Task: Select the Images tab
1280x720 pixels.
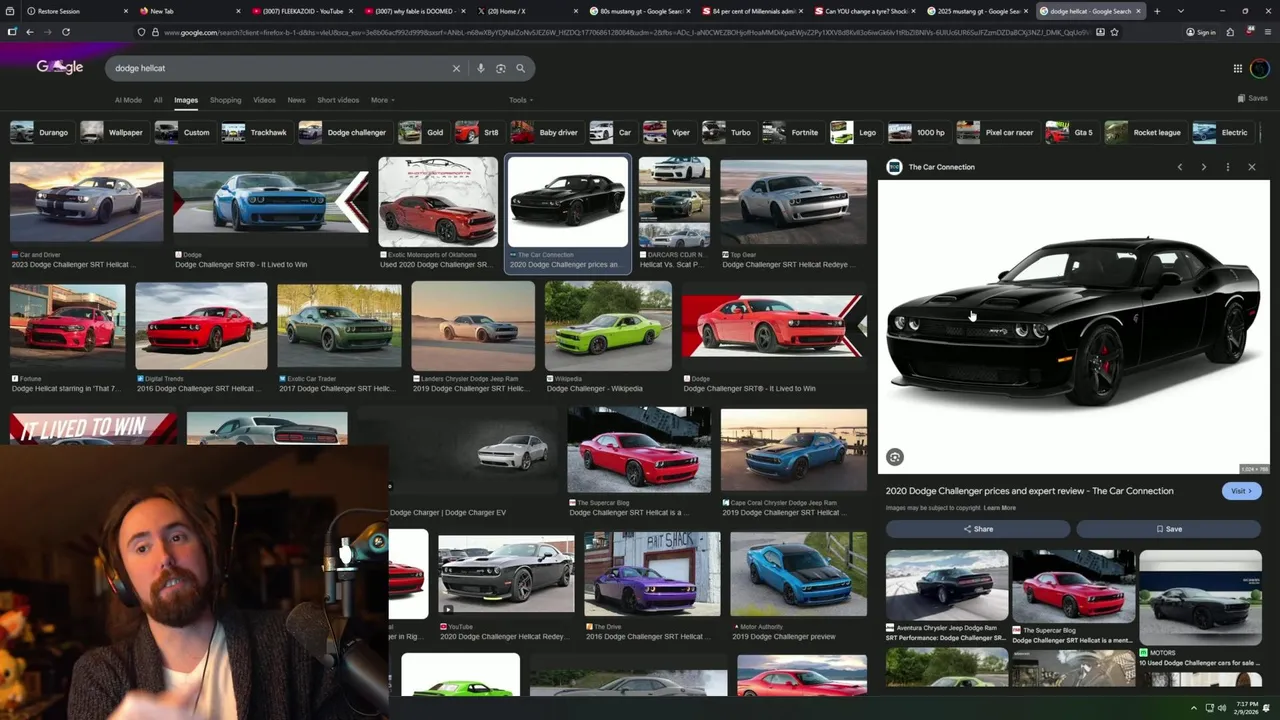Action: [x=186, y=100]
